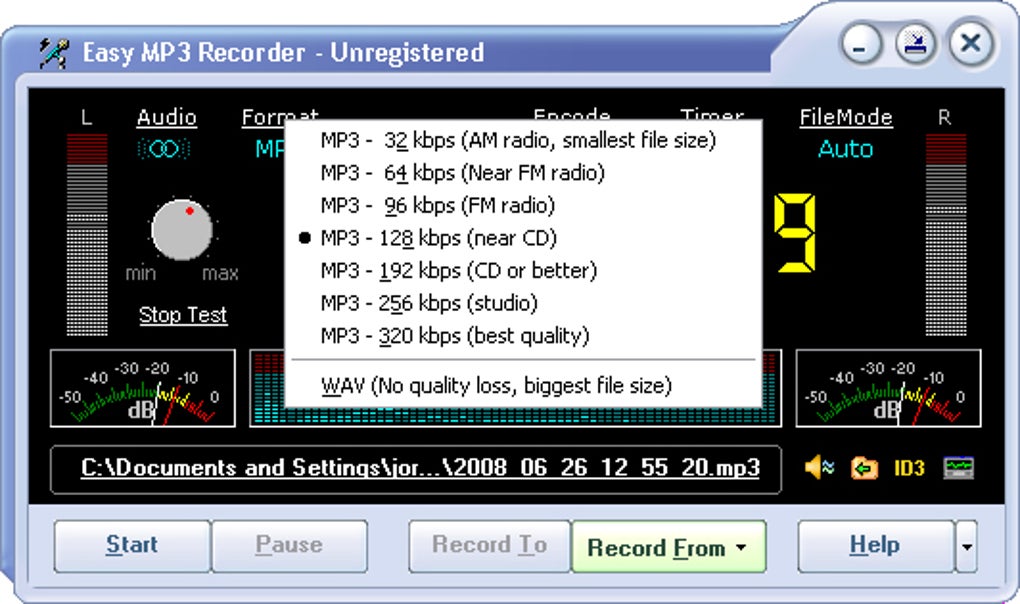Minimize the Easy MP3 Recorder window
Viewport: 1020px width, 604px height.
click(861, 44)
